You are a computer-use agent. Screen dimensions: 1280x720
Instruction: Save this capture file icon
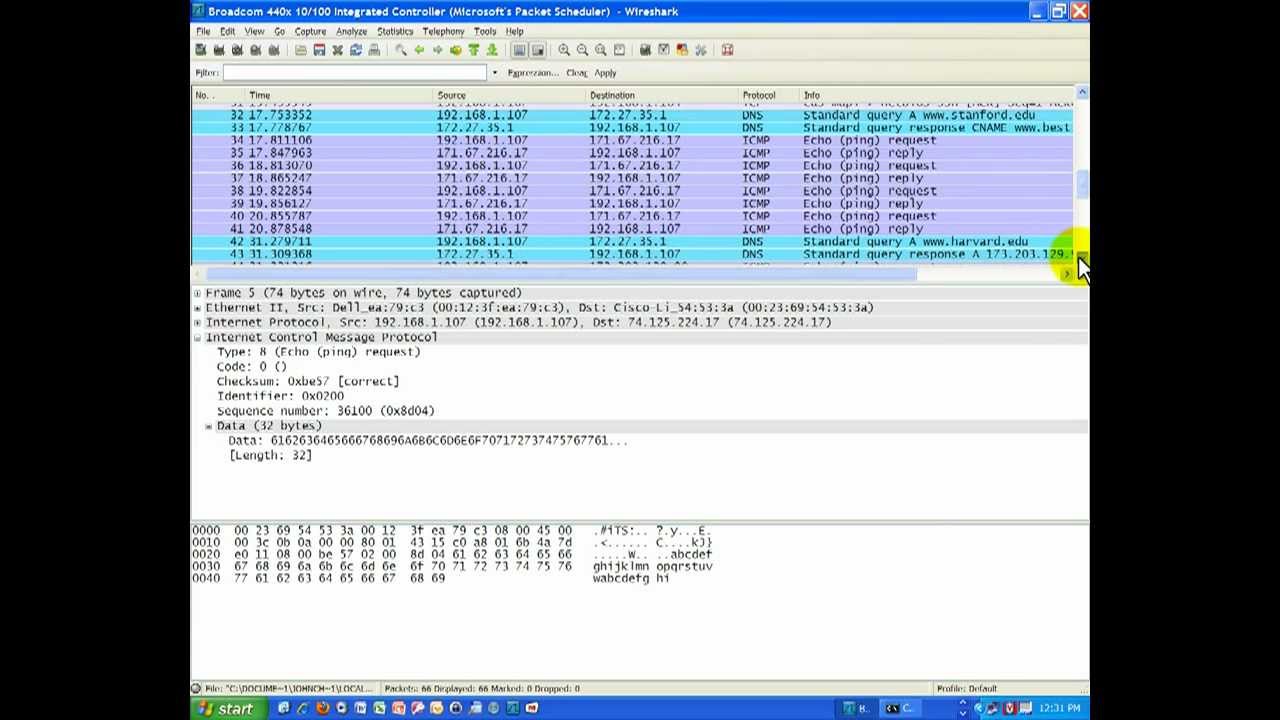pyautogui.click(x=319, y=50)
